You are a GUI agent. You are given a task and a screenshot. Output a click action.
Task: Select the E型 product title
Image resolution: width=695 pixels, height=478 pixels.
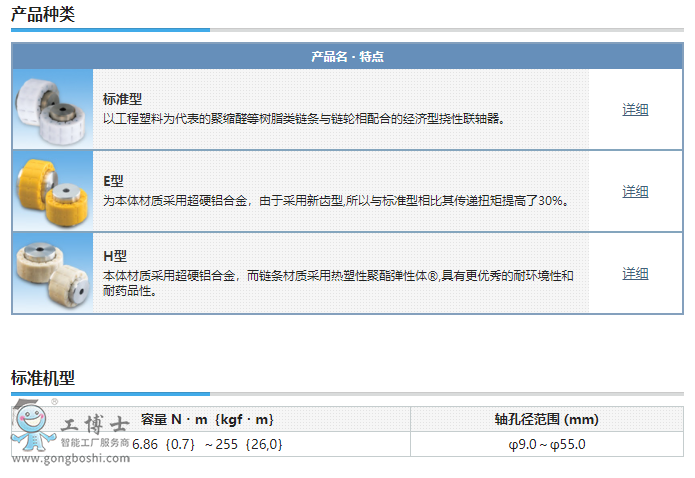[x=113, y=181]
